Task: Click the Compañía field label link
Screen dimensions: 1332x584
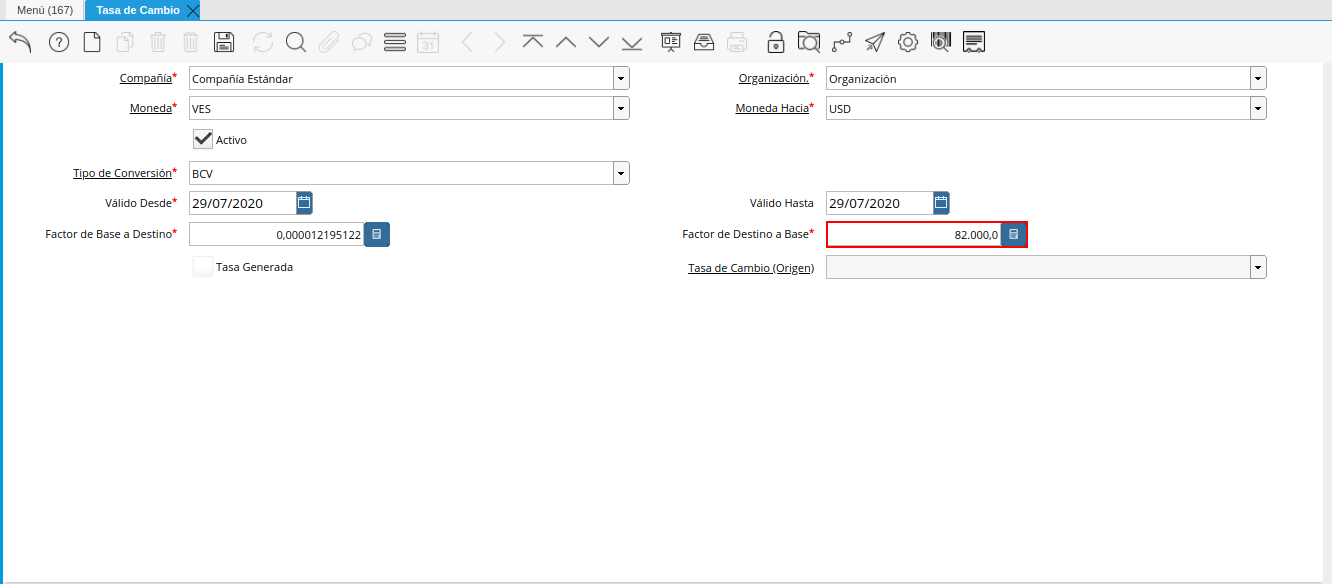Action: (x=146, y=78)
